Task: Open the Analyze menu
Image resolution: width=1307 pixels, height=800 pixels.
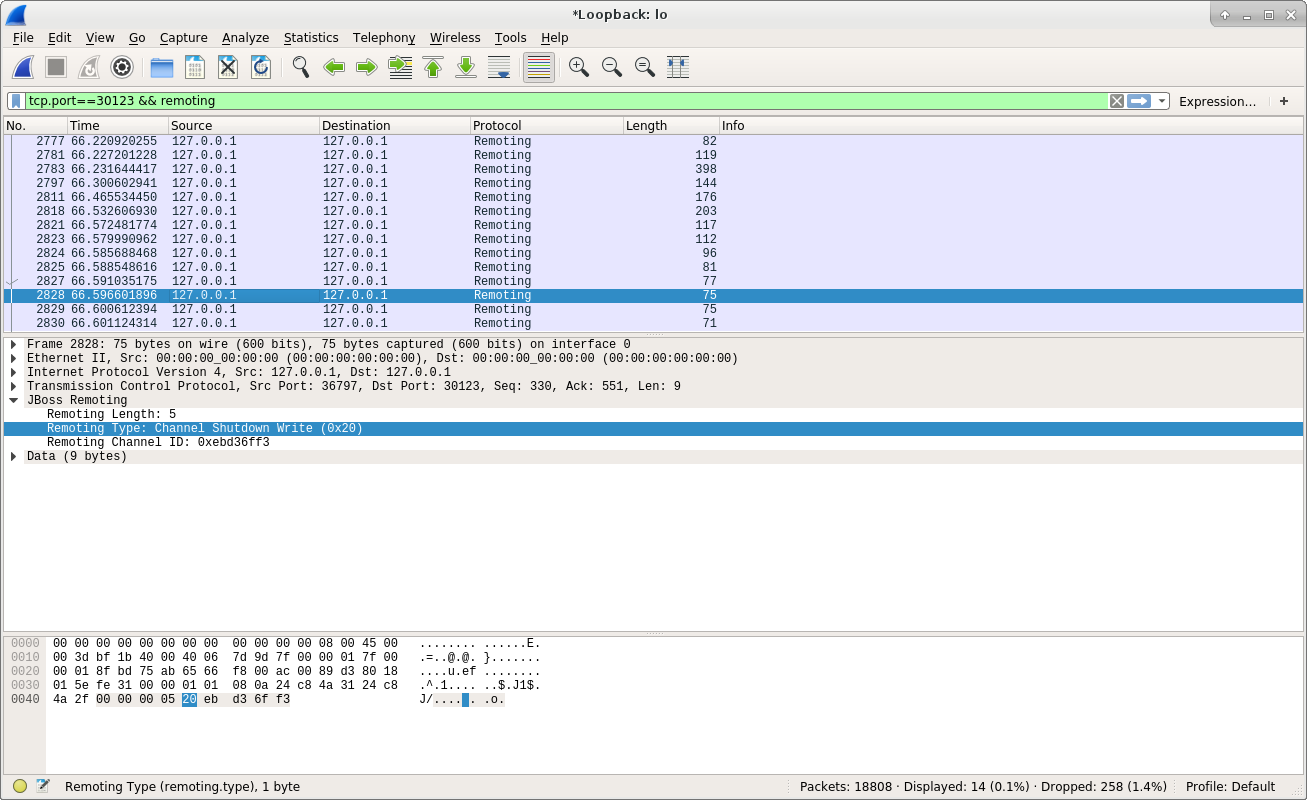Action: click(x=246, y=37)
